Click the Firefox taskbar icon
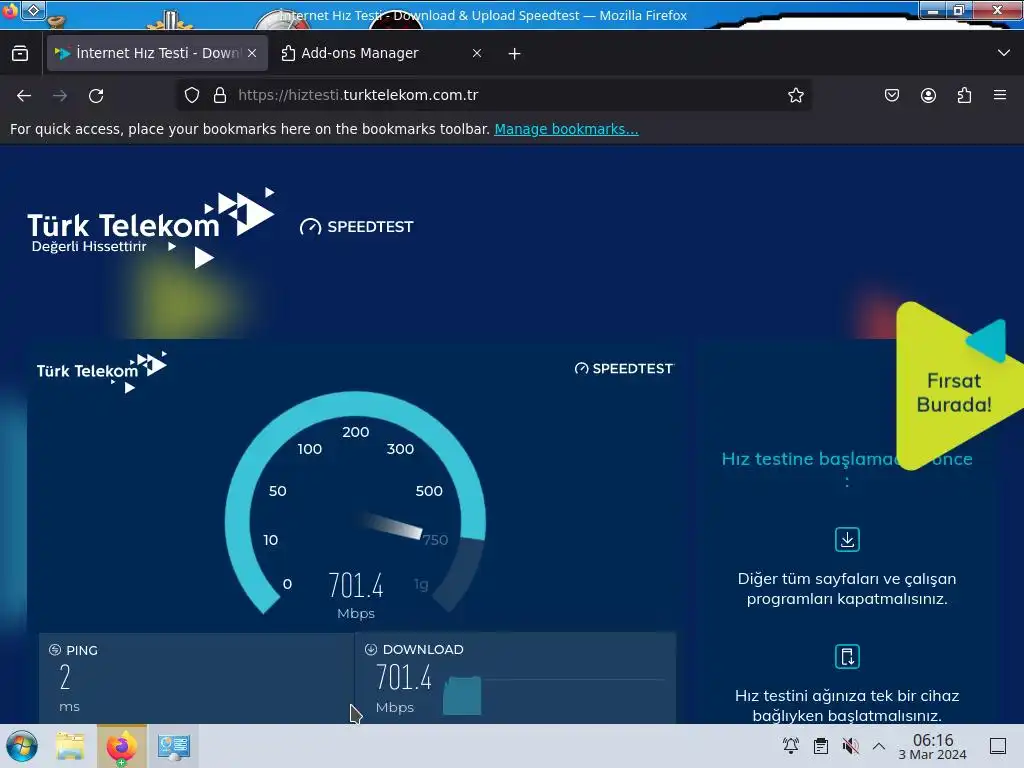Viewport: 1024px width, 768px height. 122,746
